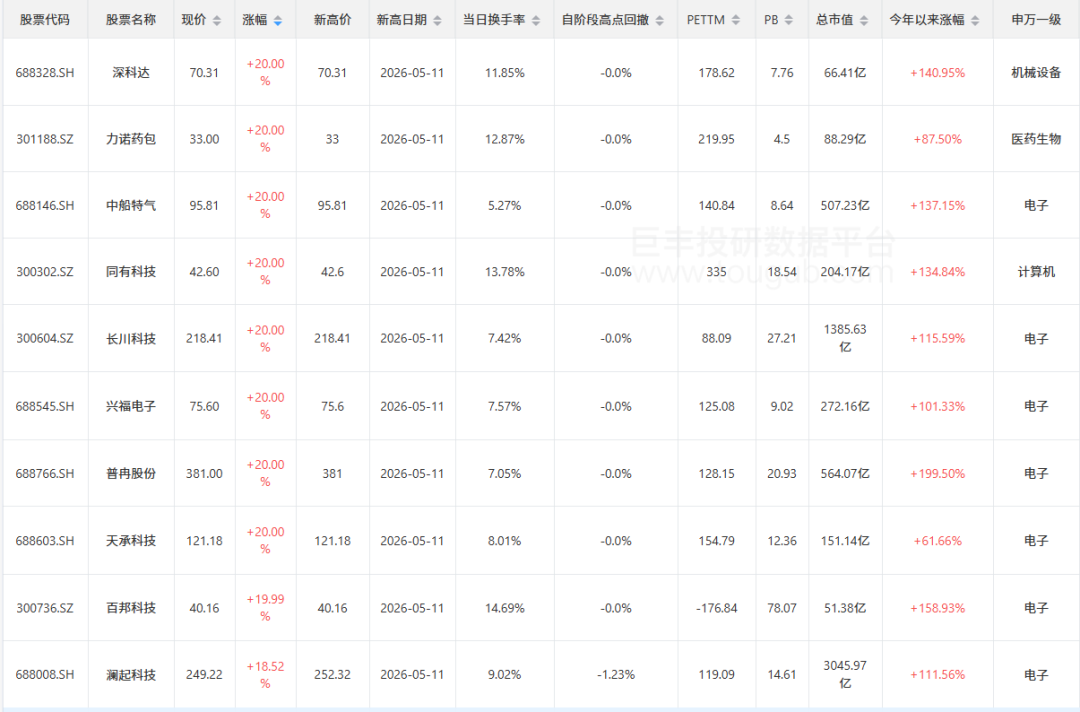Click drawdown value -1.23%
This screenshot has width=1080, height=712.
point(616,675)
